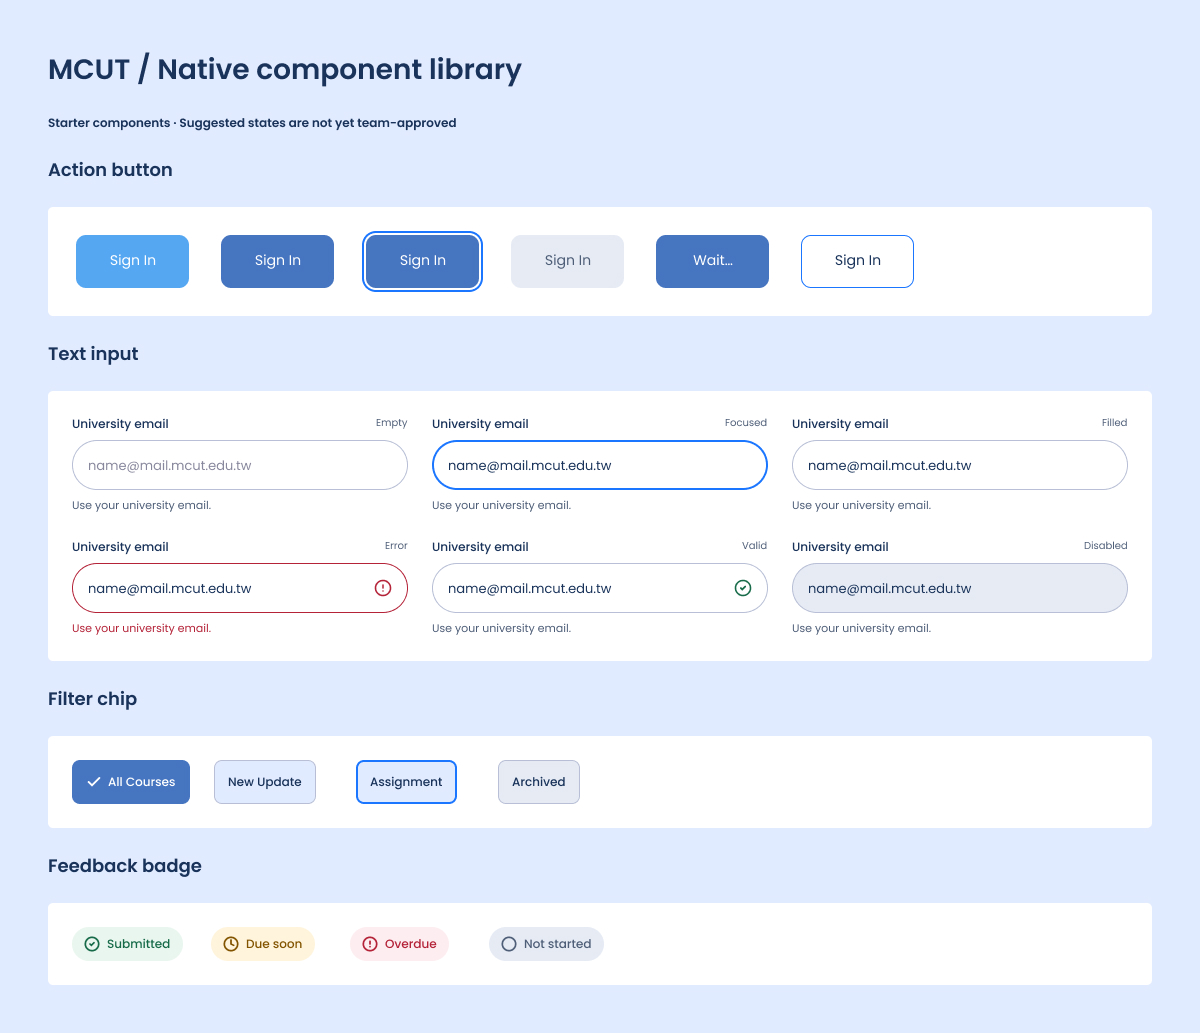Click the Empty state email input field
The image size is (1200, 1033).
(x=240, y=465)
